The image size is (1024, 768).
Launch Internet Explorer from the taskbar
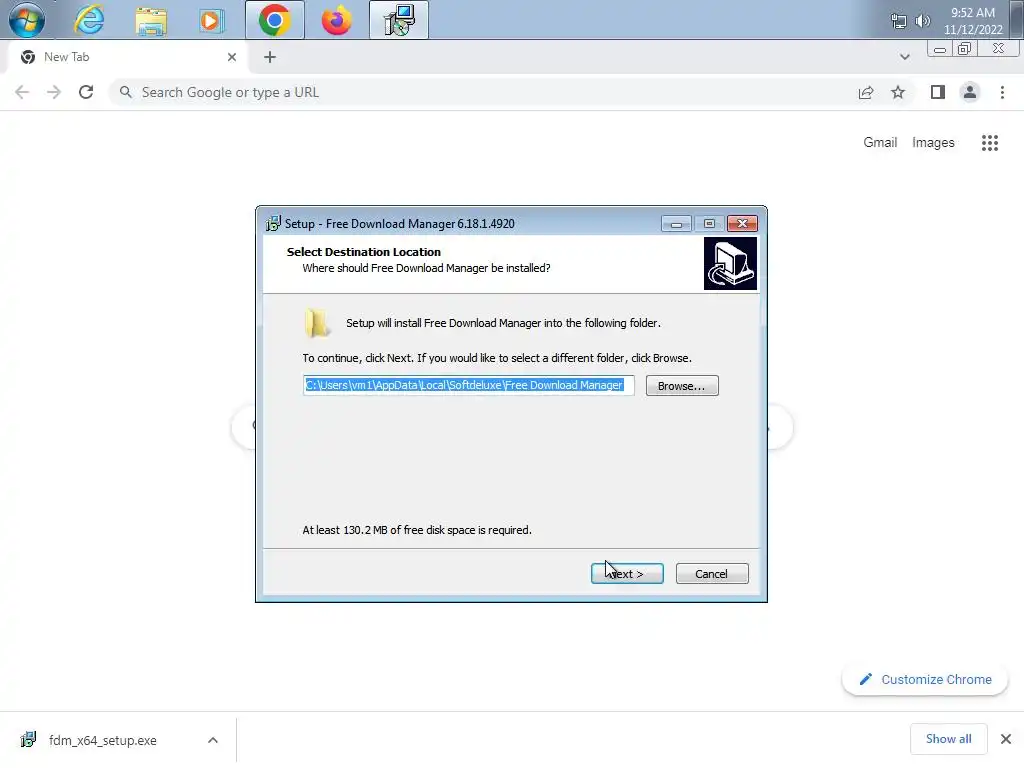[89, 20]
